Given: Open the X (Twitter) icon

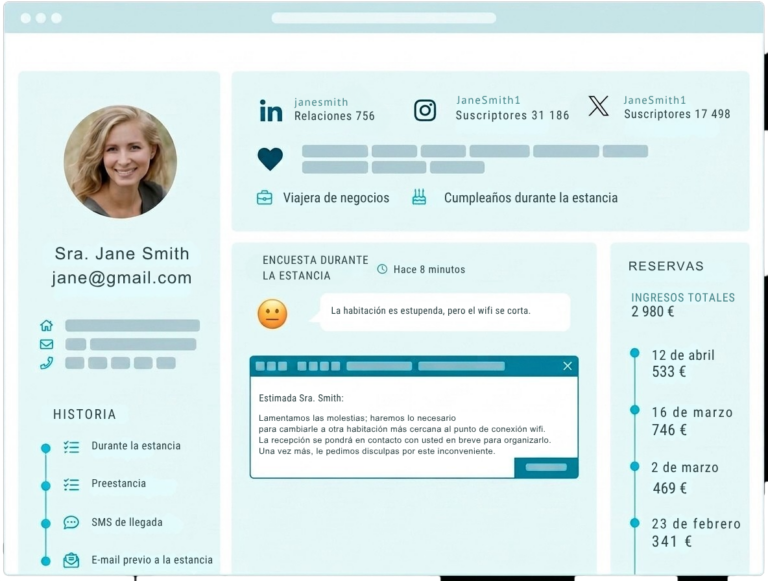Looking at the screenshot, I should 598,106.
